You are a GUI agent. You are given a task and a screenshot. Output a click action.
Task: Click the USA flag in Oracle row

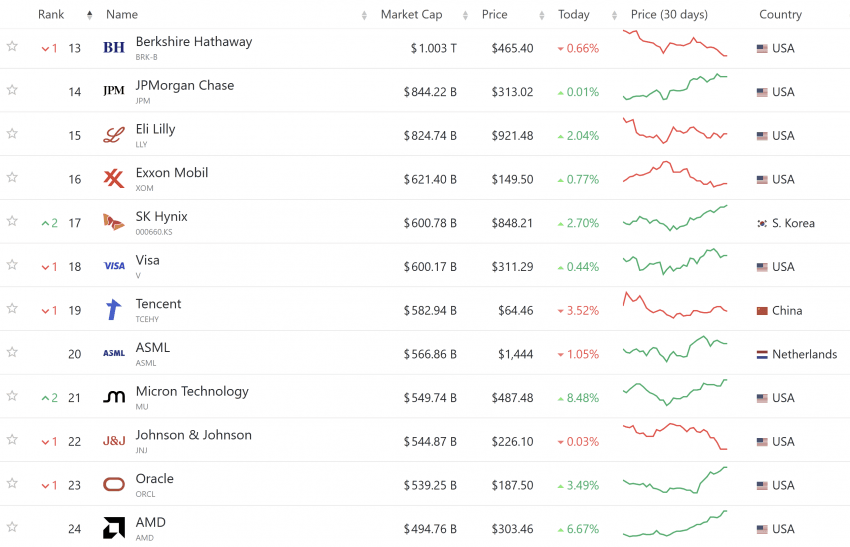[x=762, y=486]
